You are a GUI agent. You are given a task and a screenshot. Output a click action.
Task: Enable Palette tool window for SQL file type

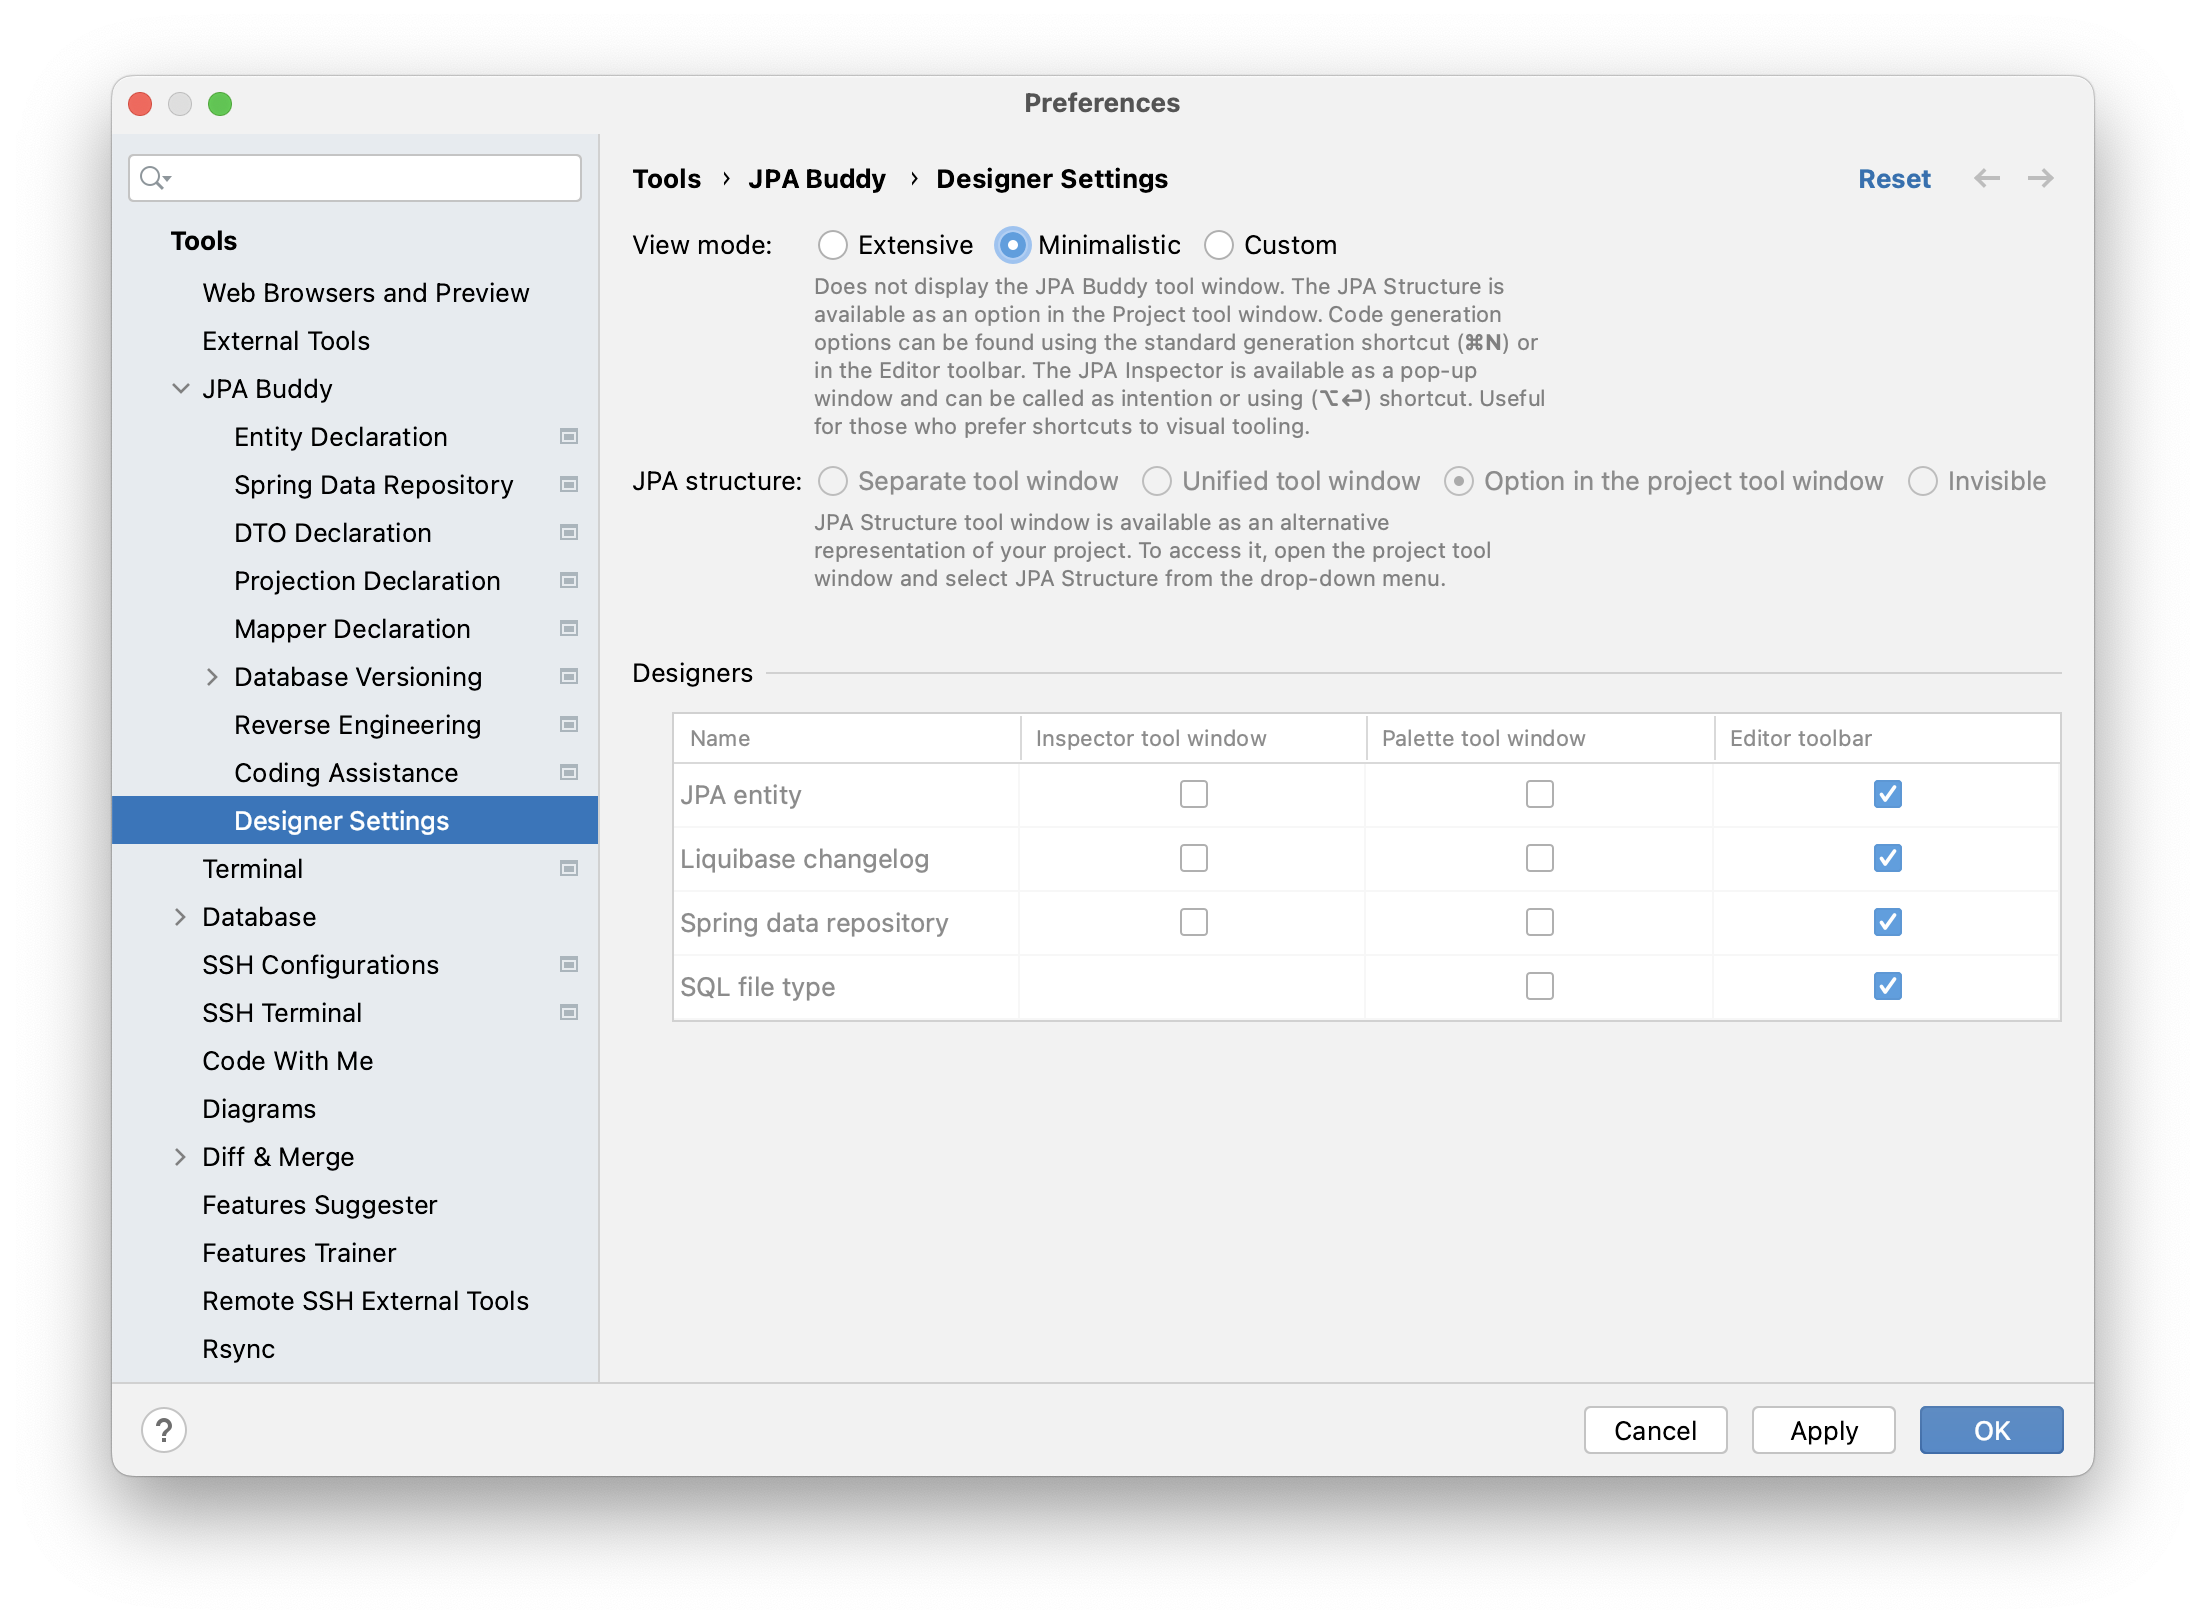coord(1540,986)
